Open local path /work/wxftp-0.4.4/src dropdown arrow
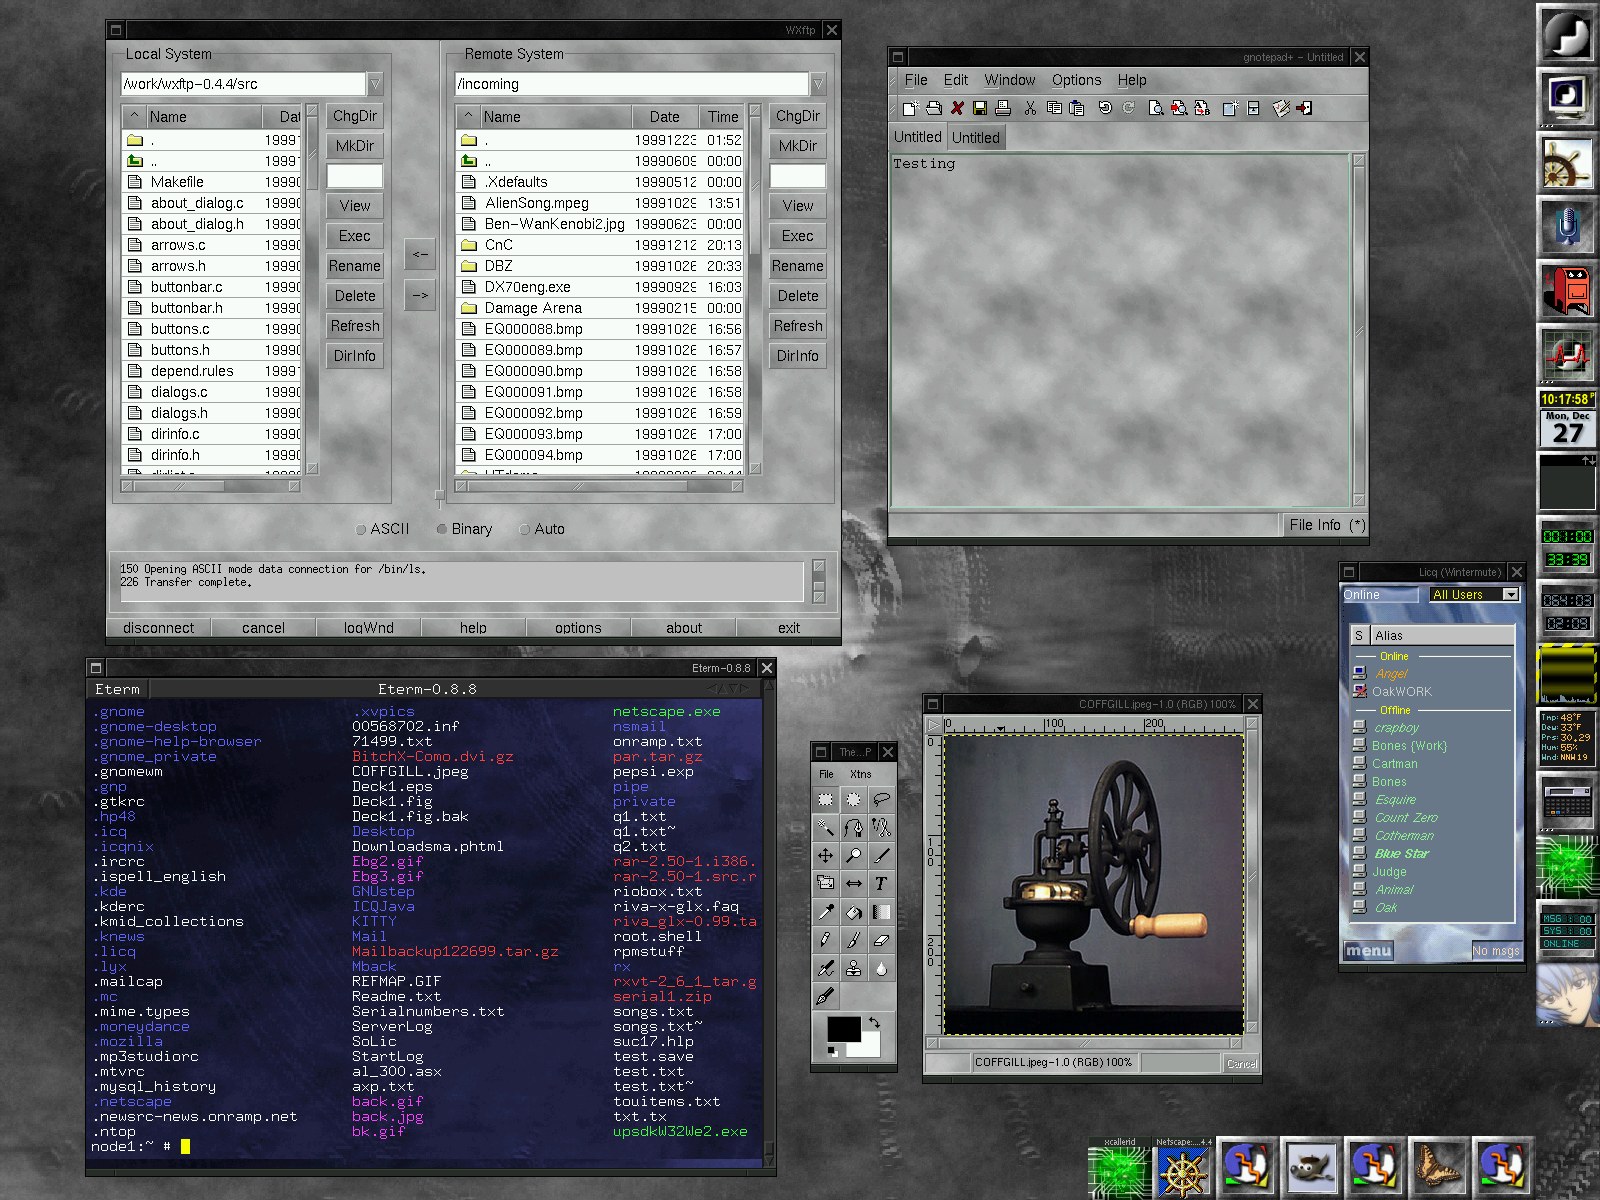Image resolution: width=1600 pixels, height=1200 pixels. click(x=375, y=84)
